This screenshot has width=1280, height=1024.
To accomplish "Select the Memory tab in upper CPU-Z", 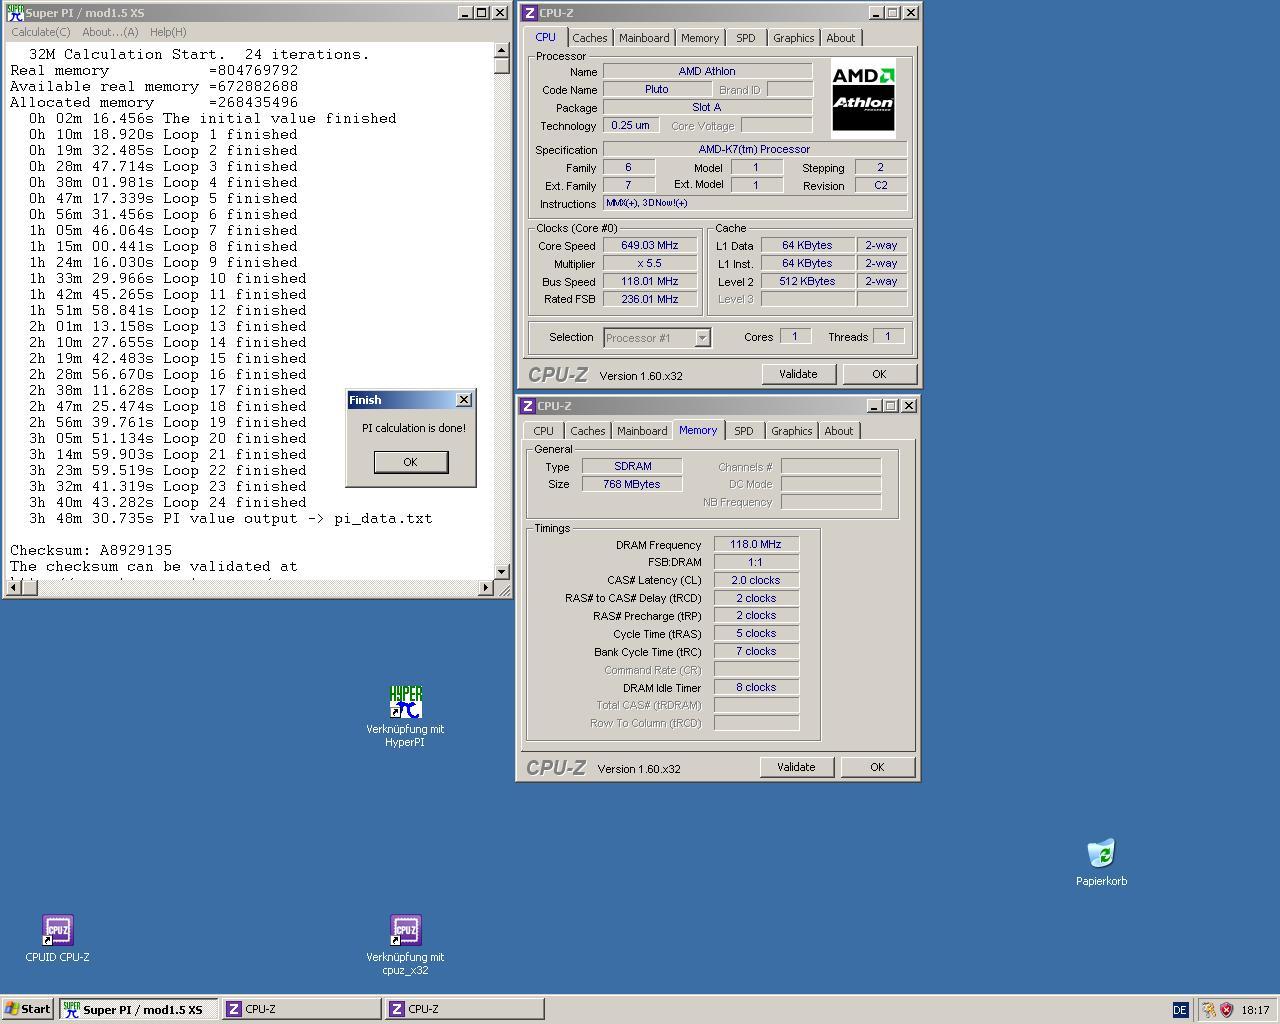I will [700, 38].
